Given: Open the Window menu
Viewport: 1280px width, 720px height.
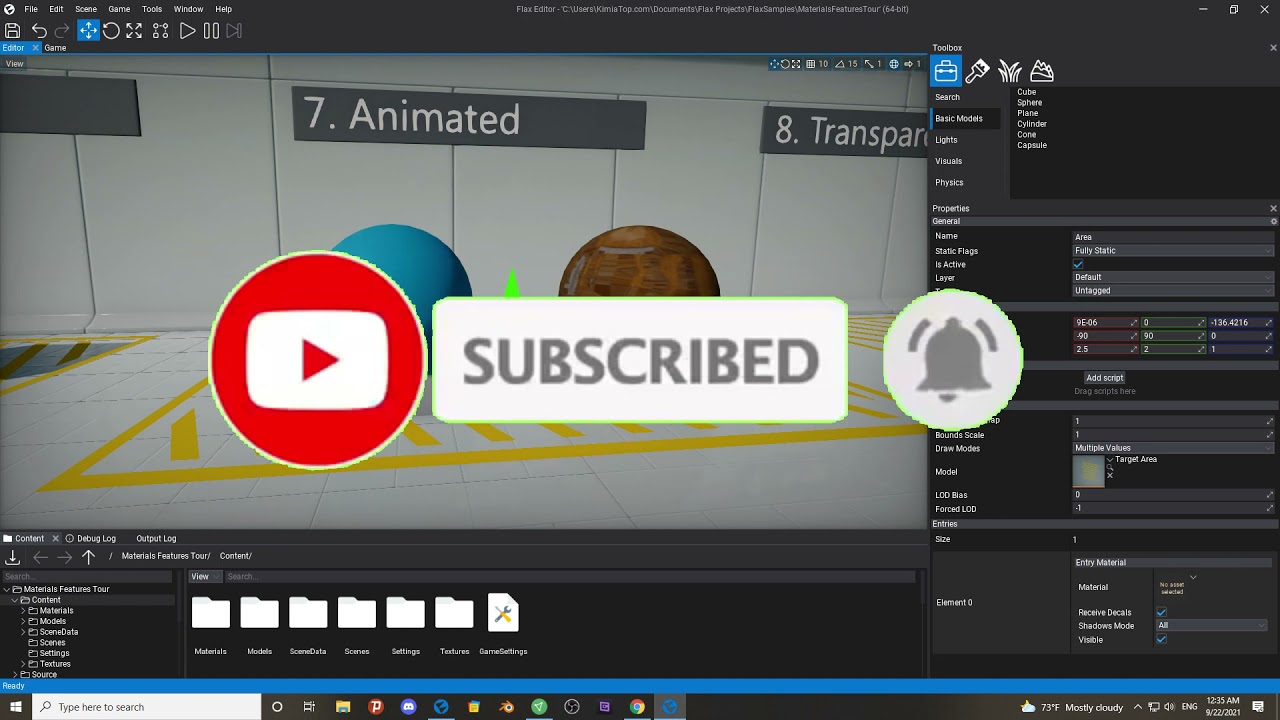Looking at the screenshot, I should click(x=188, y=9).
